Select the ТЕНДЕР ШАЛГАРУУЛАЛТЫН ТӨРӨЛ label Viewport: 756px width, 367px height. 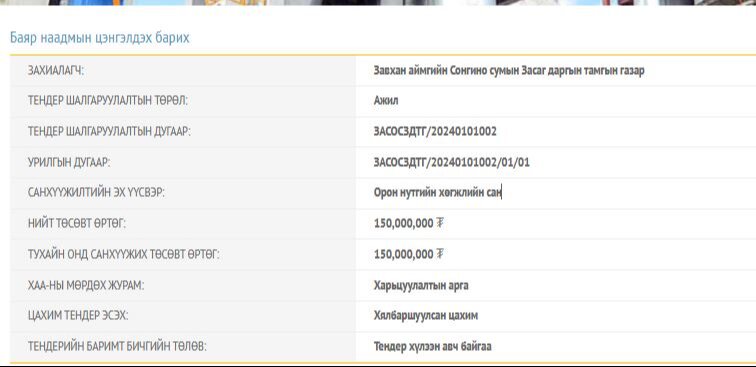(108, 101)
